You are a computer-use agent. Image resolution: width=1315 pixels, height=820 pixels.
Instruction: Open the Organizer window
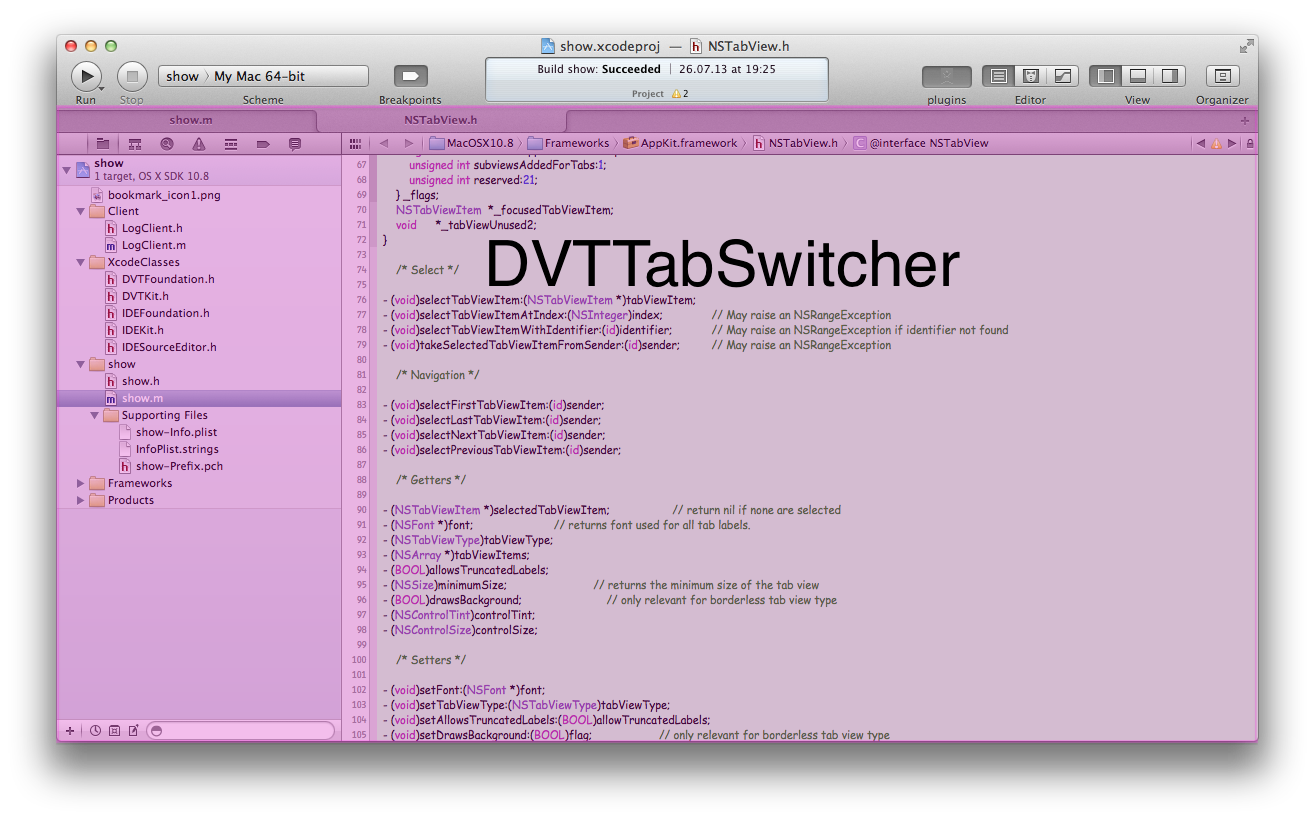point(1222,76)
